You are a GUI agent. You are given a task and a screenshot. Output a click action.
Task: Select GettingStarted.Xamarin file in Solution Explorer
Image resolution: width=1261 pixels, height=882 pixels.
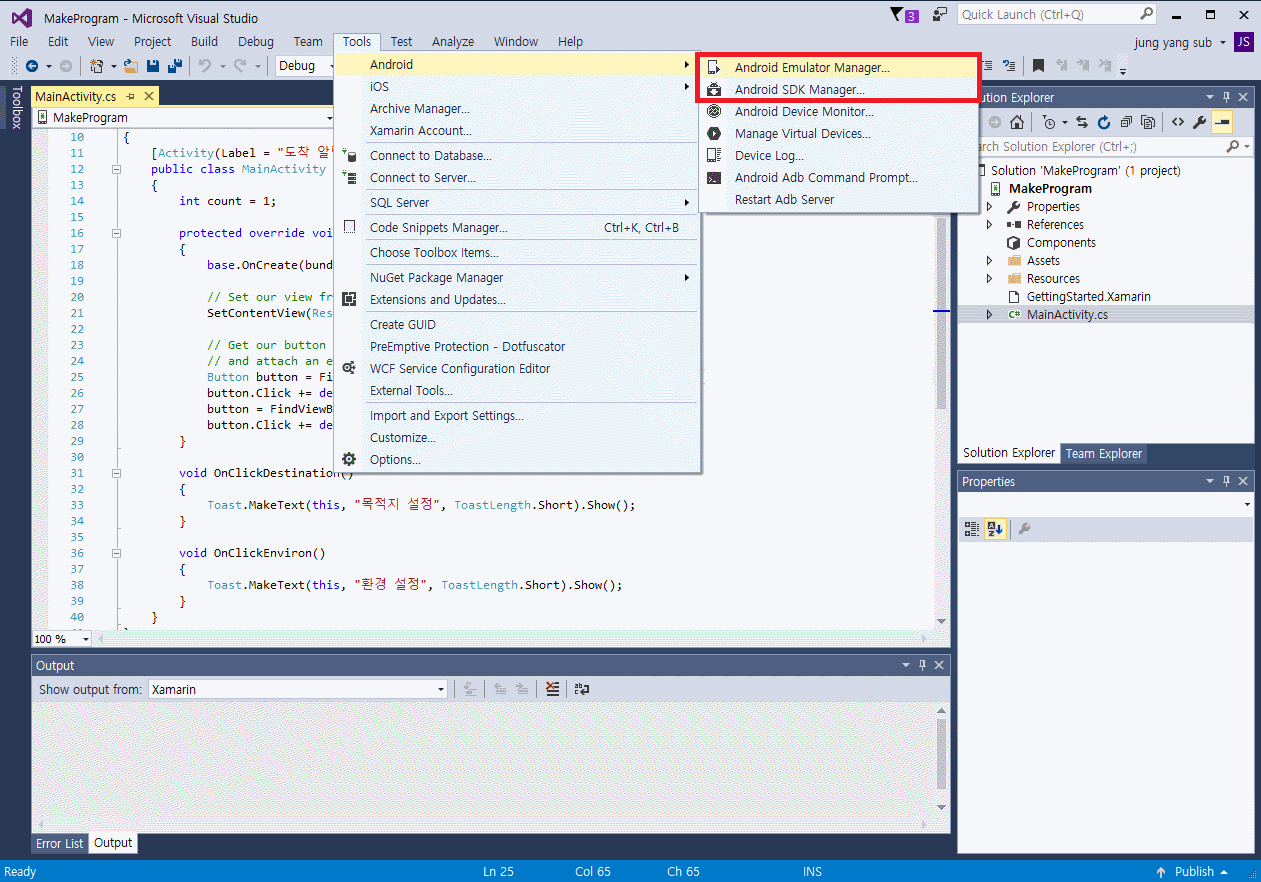tap(1088, 297)
